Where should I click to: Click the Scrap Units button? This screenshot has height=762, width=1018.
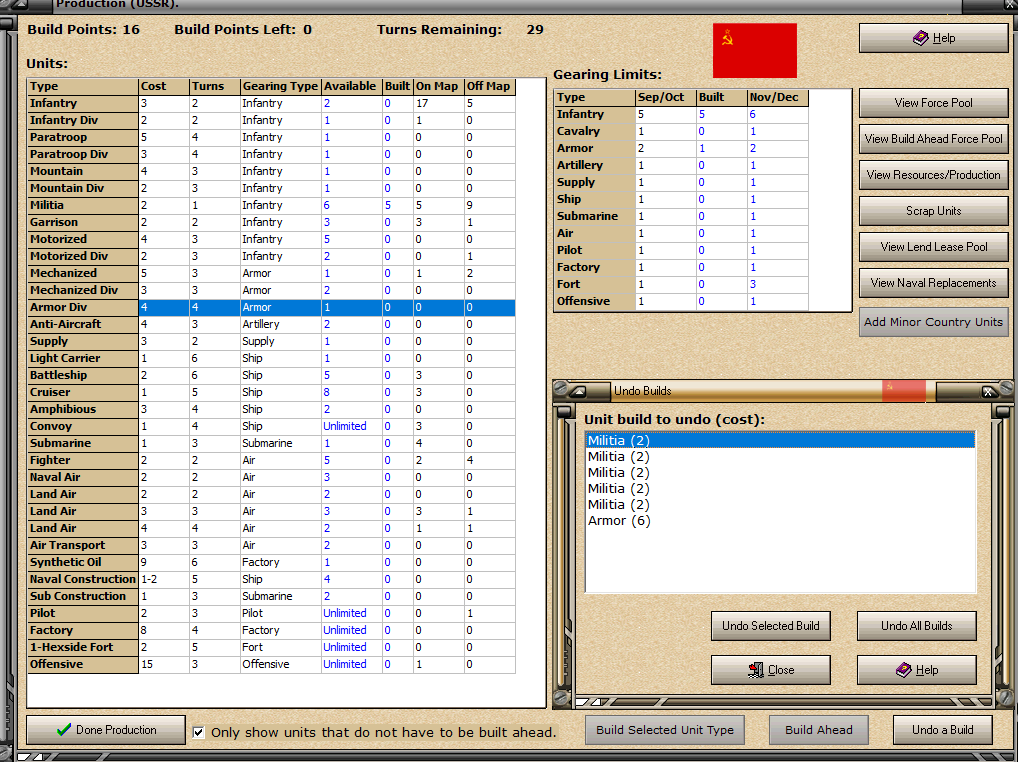[933, 211]
